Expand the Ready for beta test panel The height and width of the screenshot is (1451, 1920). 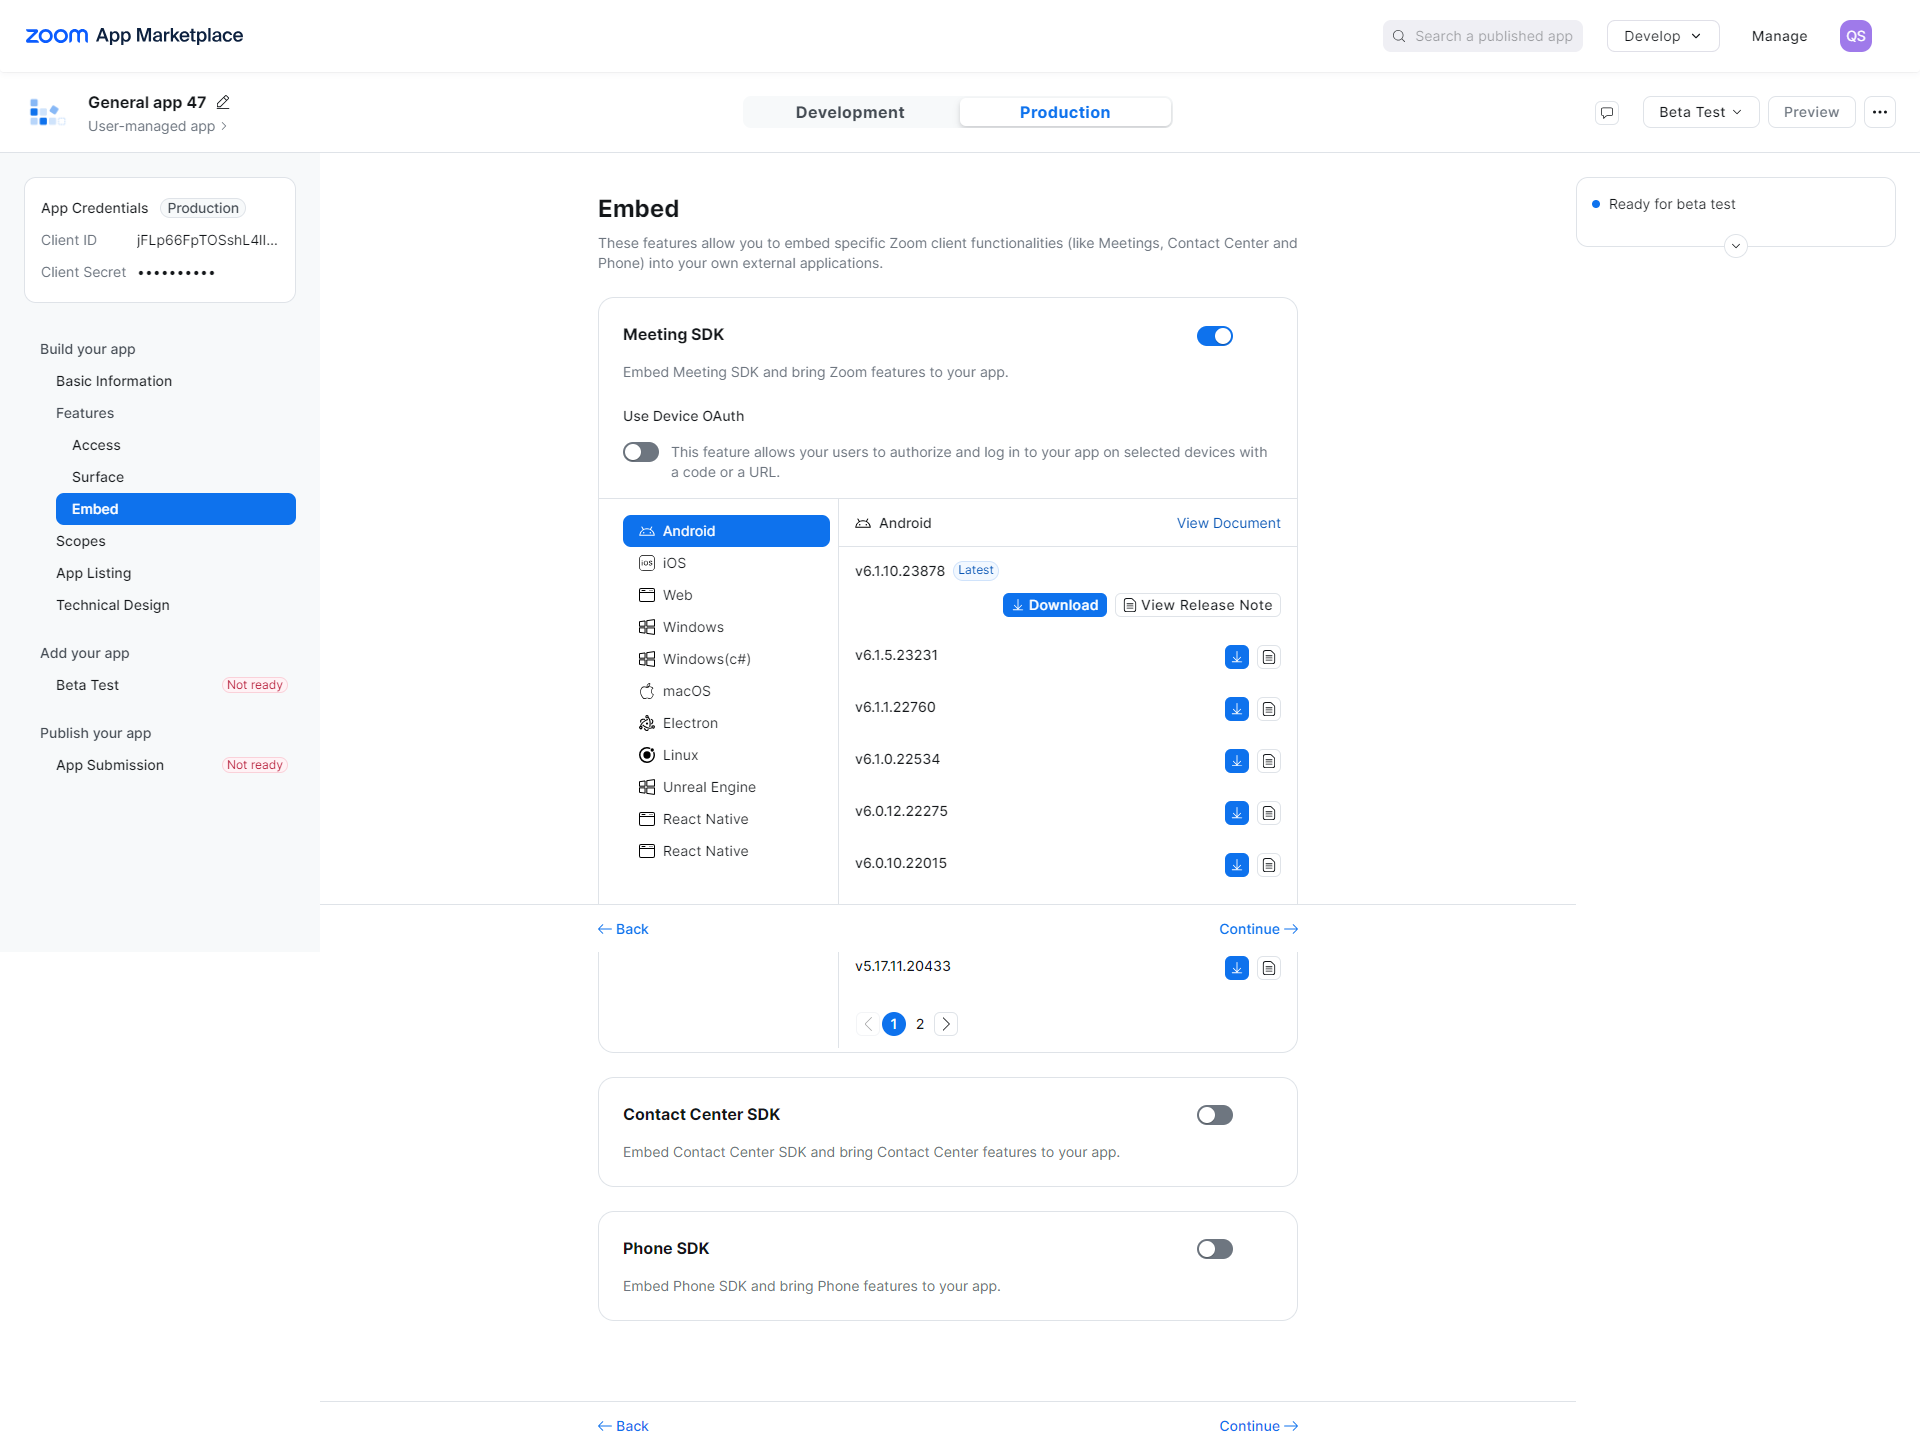1735,246
